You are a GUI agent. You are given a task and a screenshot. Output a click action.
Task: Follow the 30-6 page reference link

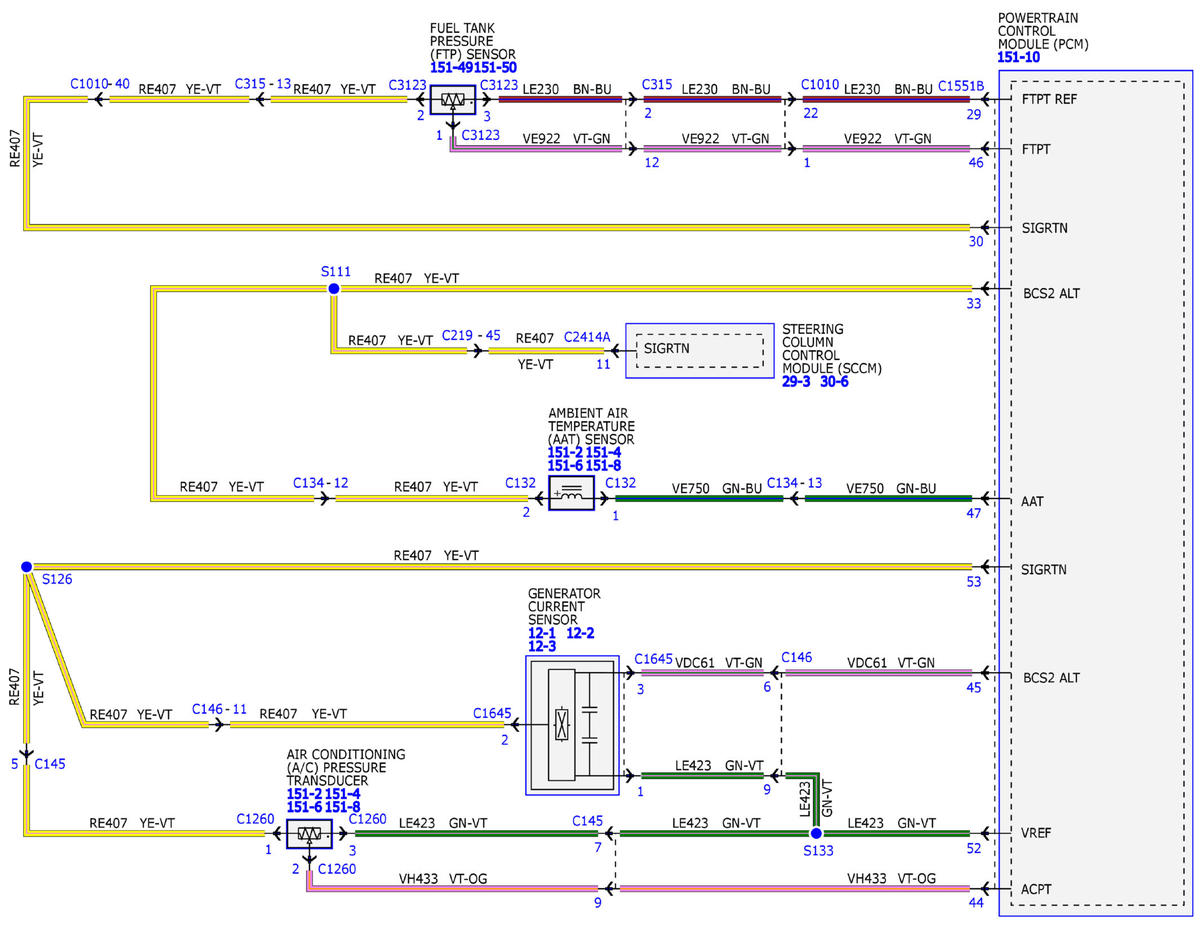[834, 382]
